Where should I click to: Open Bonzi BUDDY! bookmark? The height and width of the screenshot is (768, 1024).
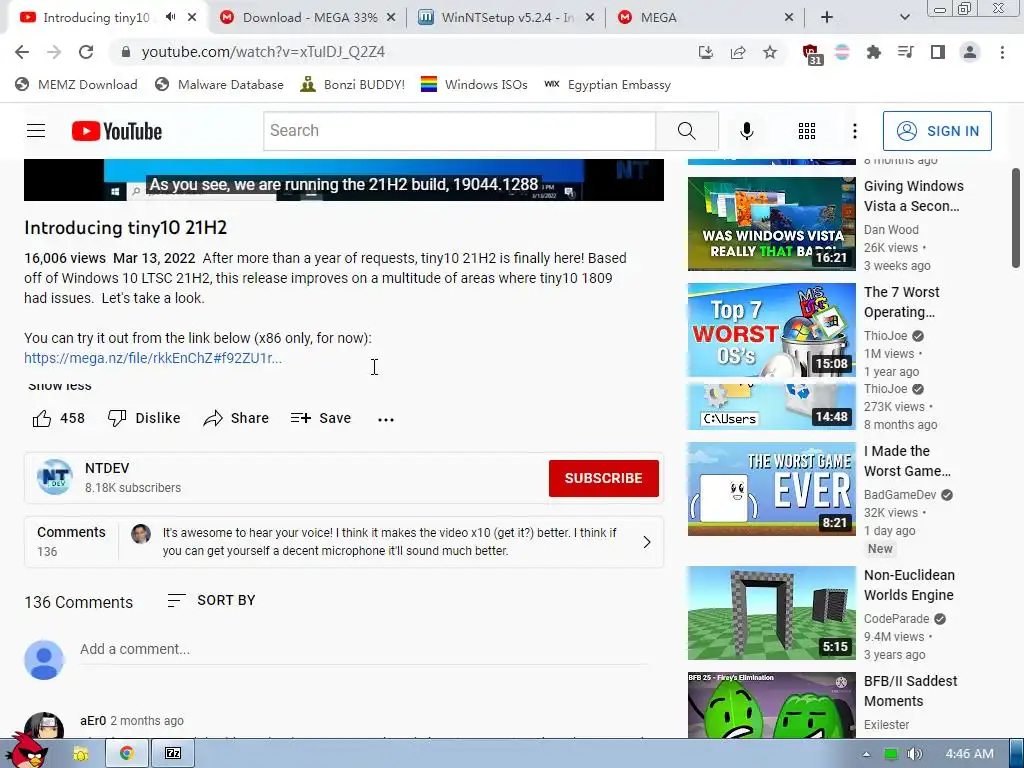pos(353,84)
